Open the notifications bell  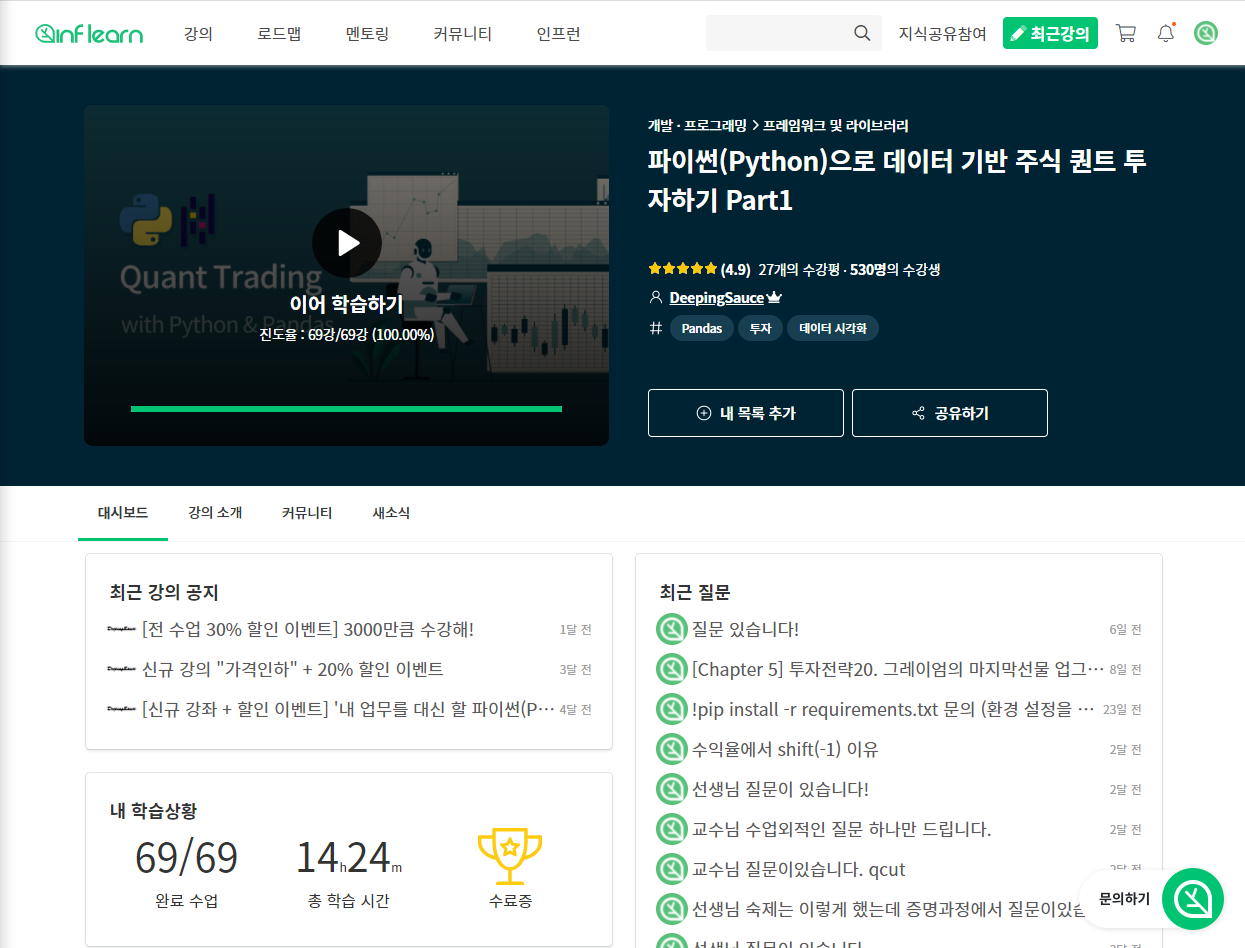coord(1166,33)
